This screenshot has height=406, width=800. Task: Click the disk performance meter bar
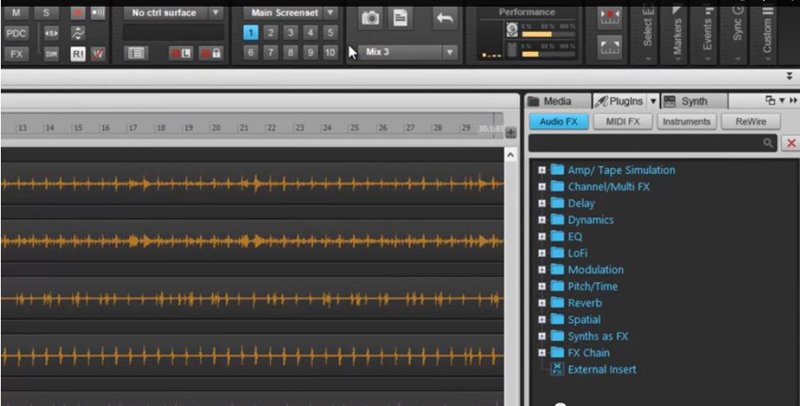coord(547,34)
